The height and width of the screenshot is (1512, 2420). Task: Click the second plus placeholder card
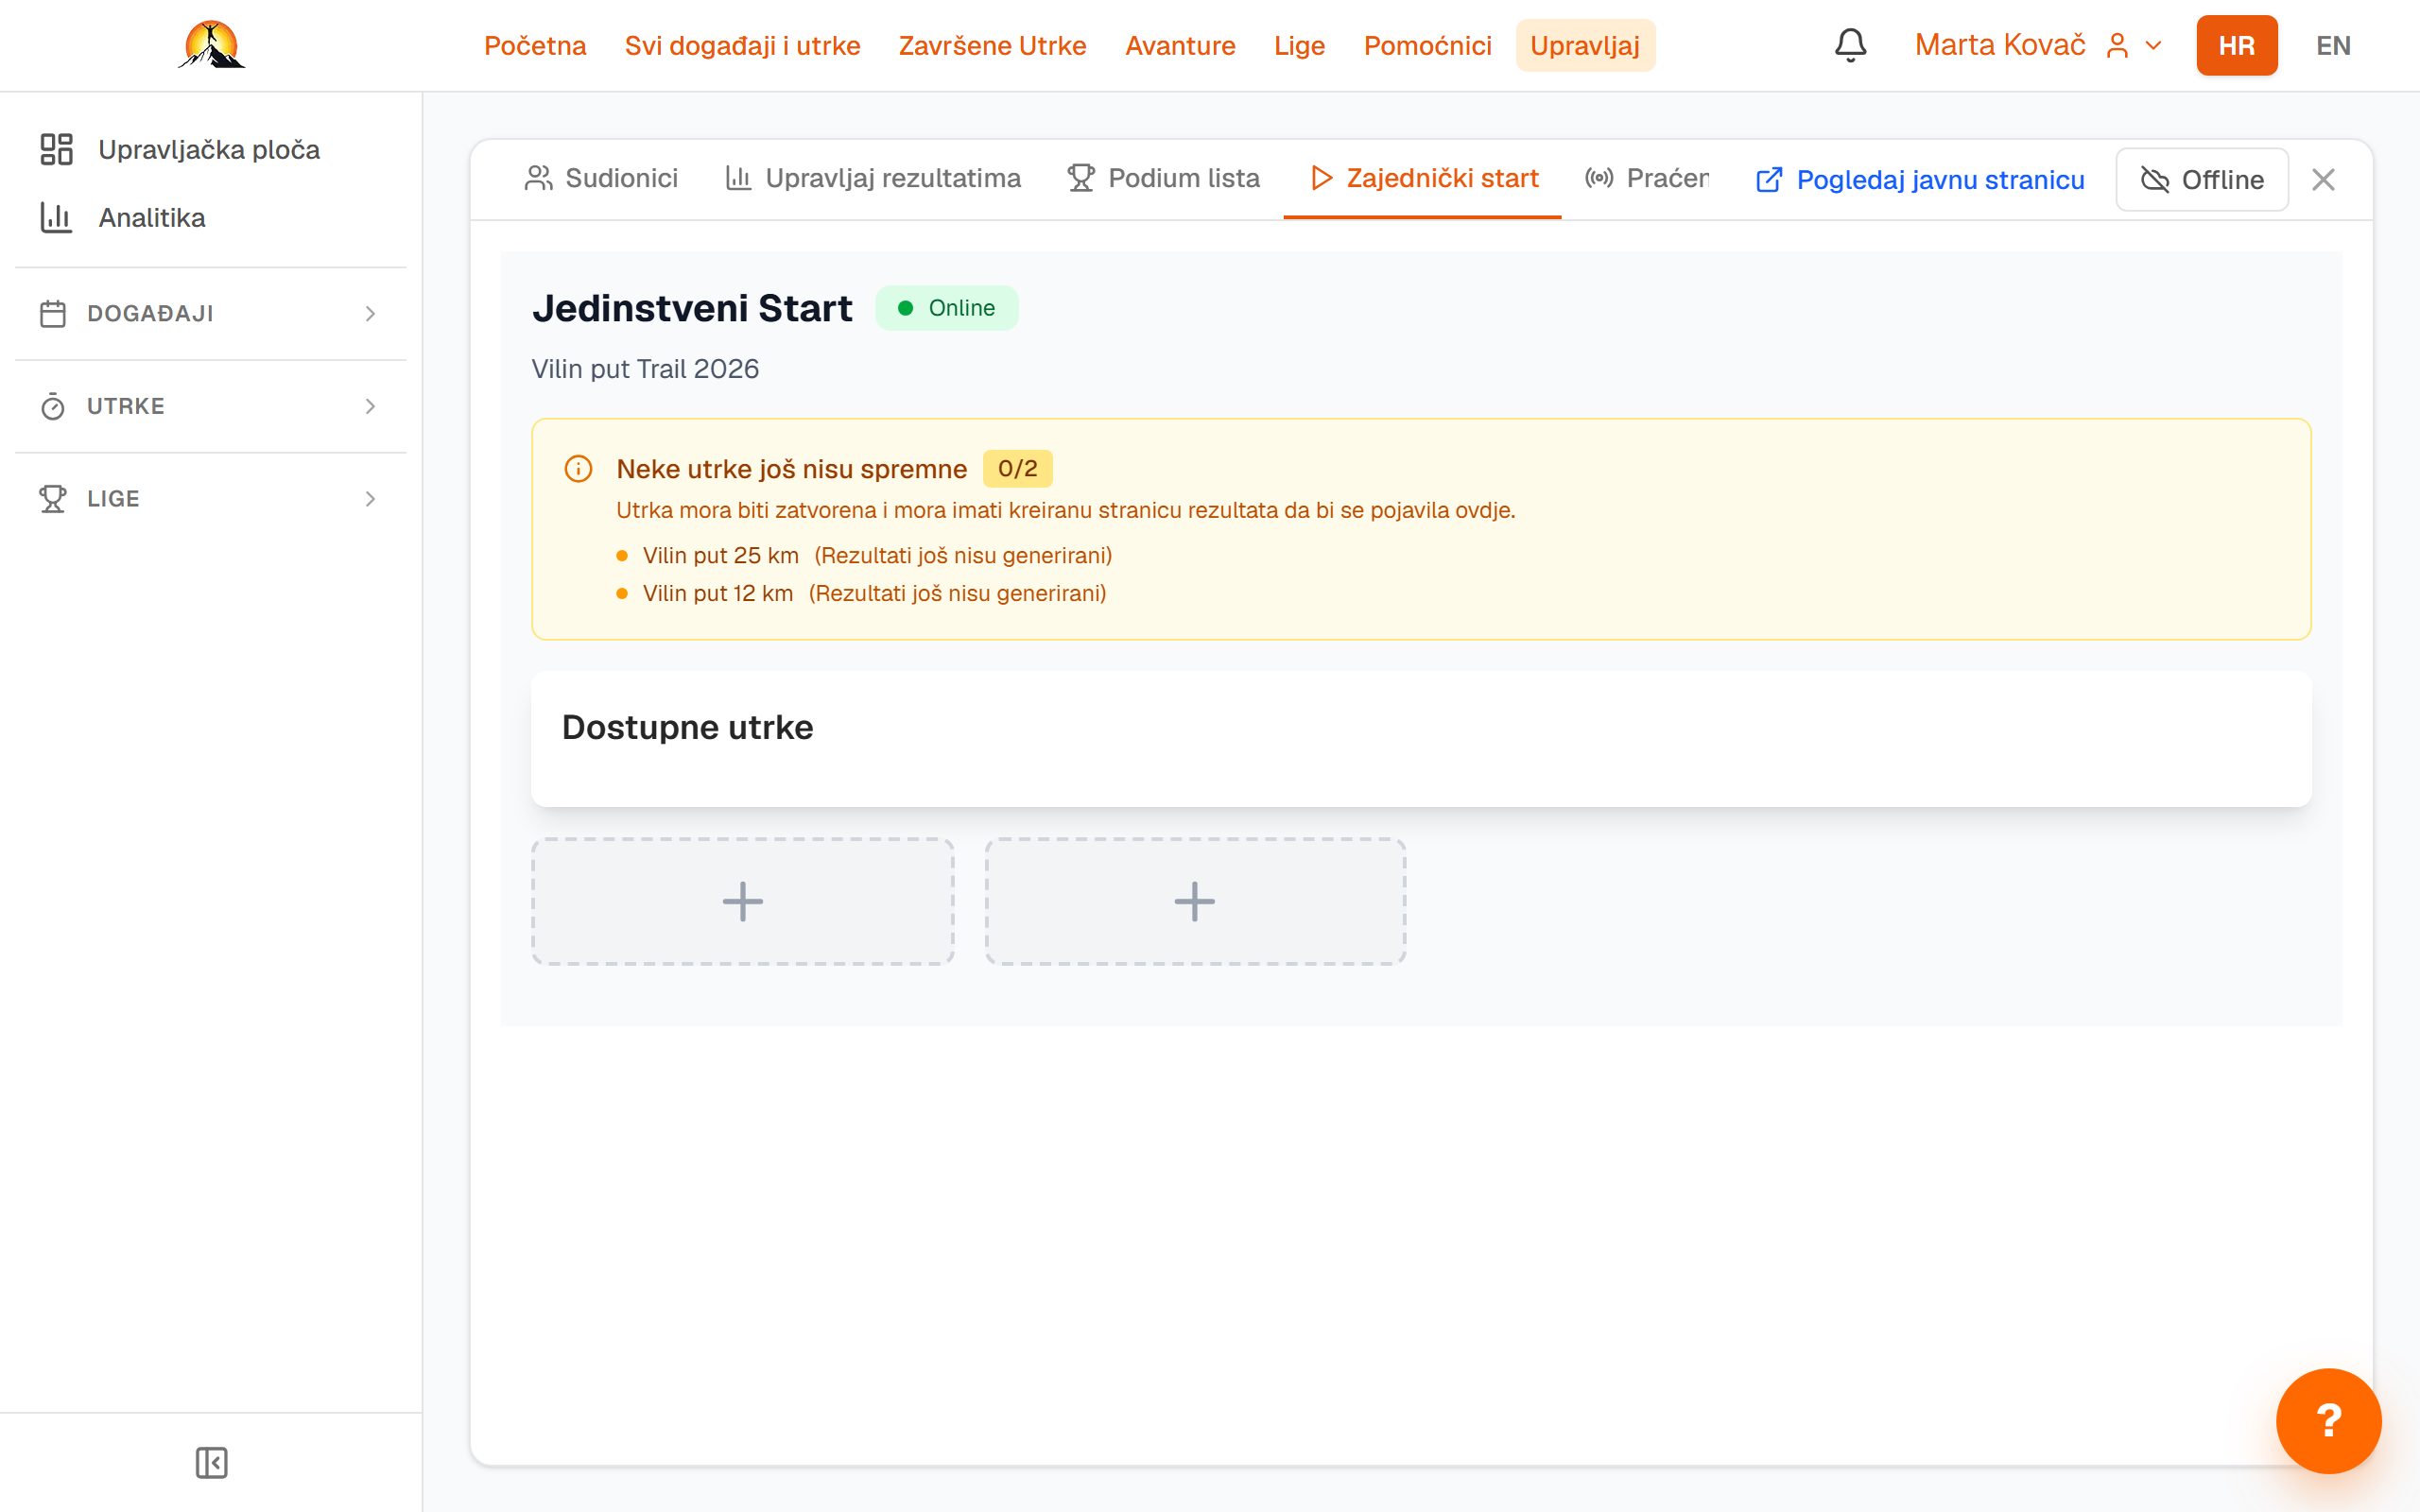[1195, 901]
